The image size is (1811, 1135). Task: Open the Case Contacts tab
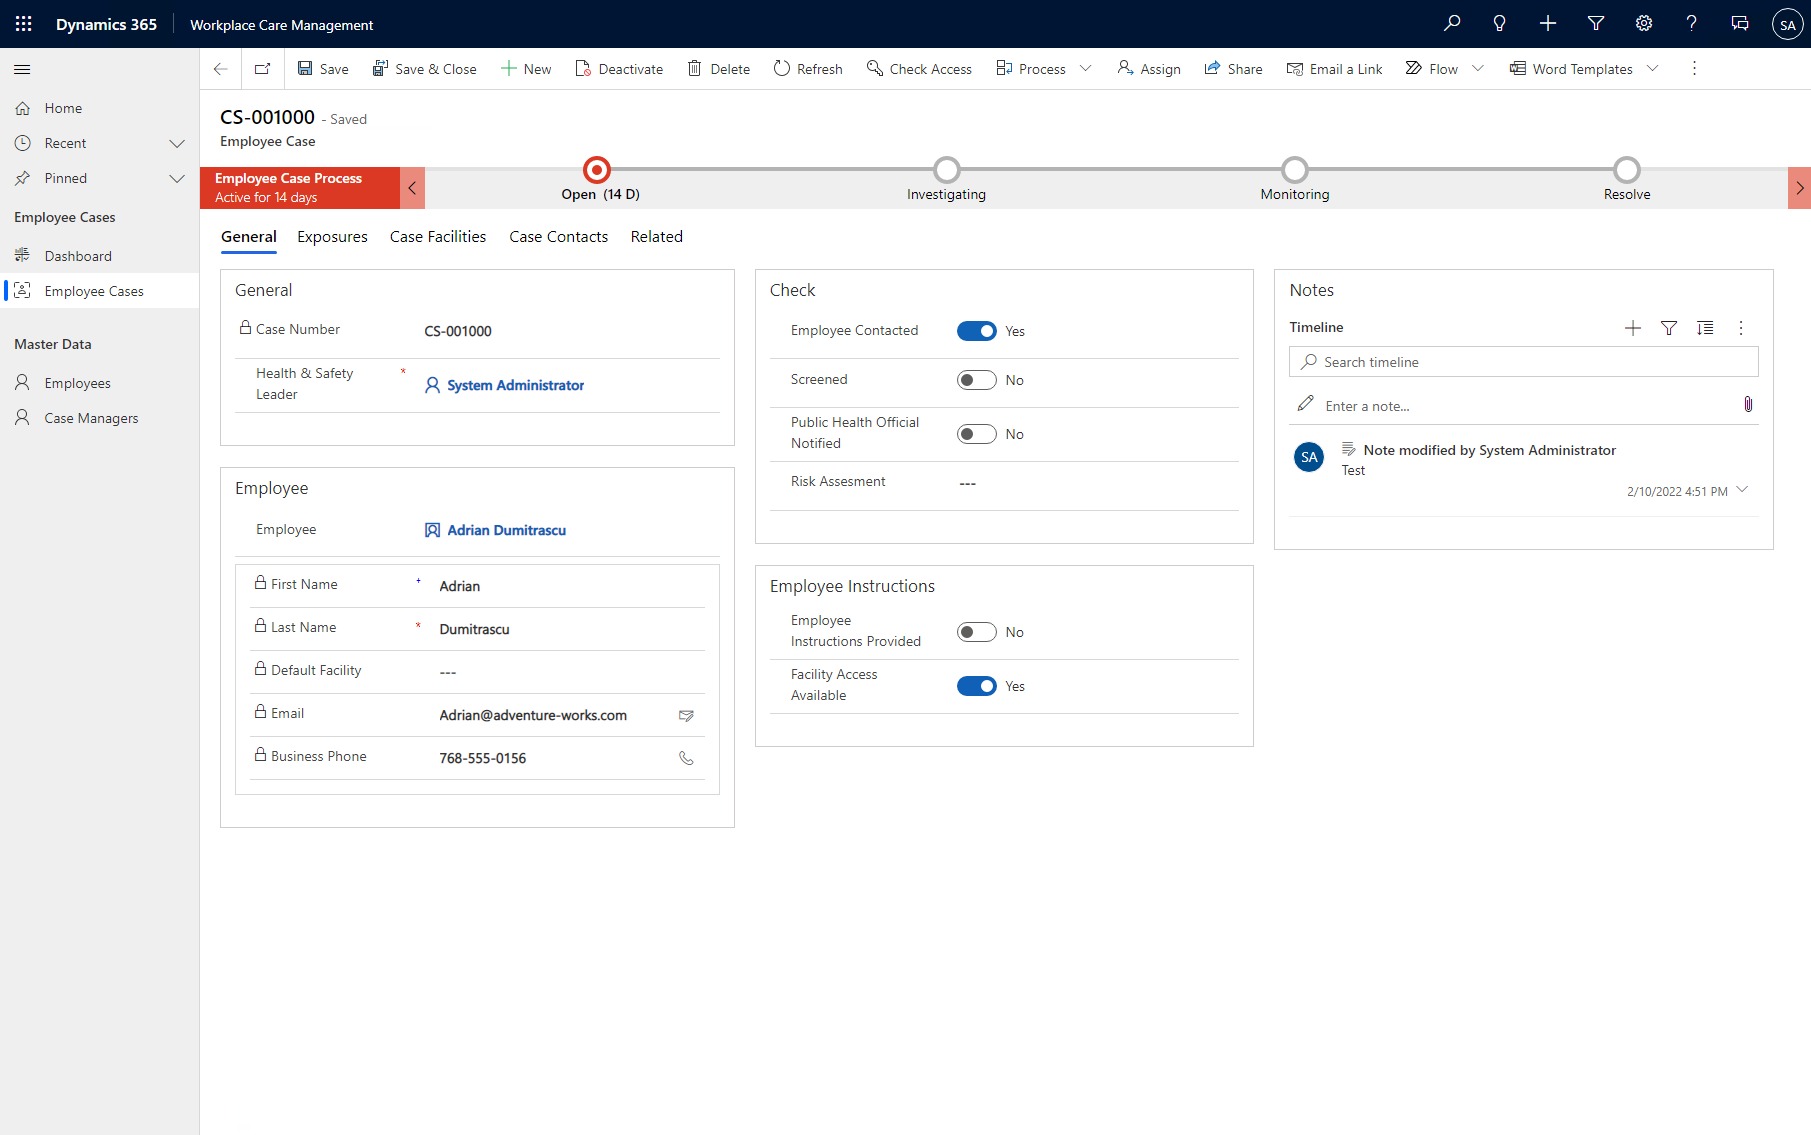click(558, 237)
